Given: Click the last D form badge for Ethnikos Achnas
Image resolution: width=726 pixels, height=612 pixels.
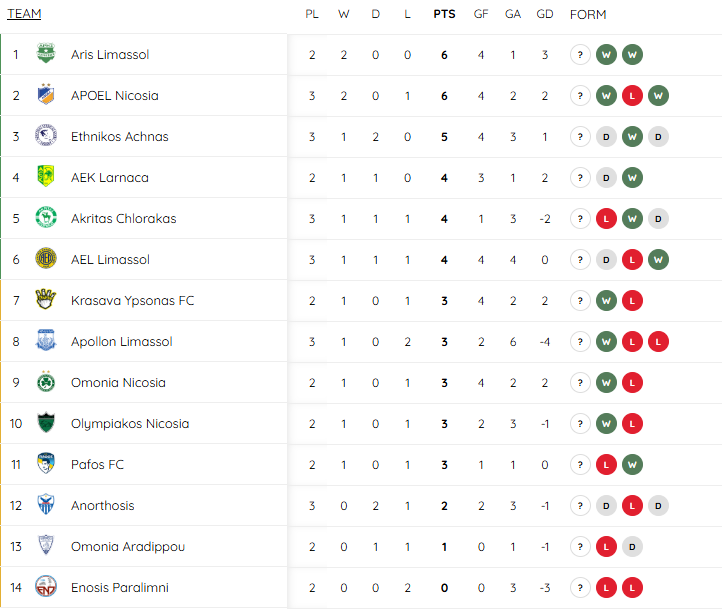Looking at the screenshot, I should (x=658, y=137).
